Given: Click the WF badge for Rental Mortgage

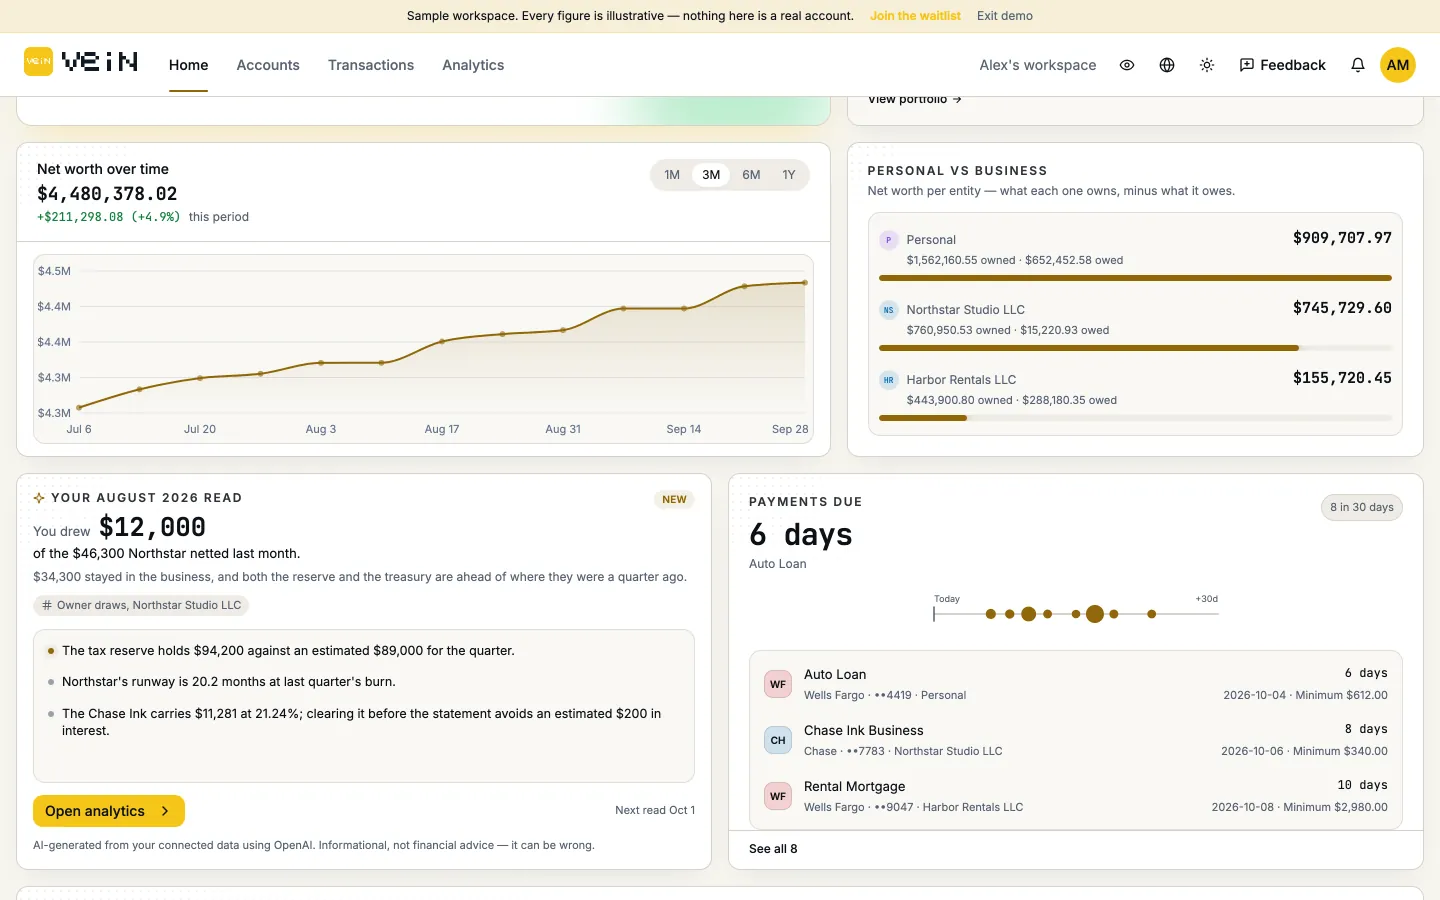Looking at the screenshot, I should 778,797.
